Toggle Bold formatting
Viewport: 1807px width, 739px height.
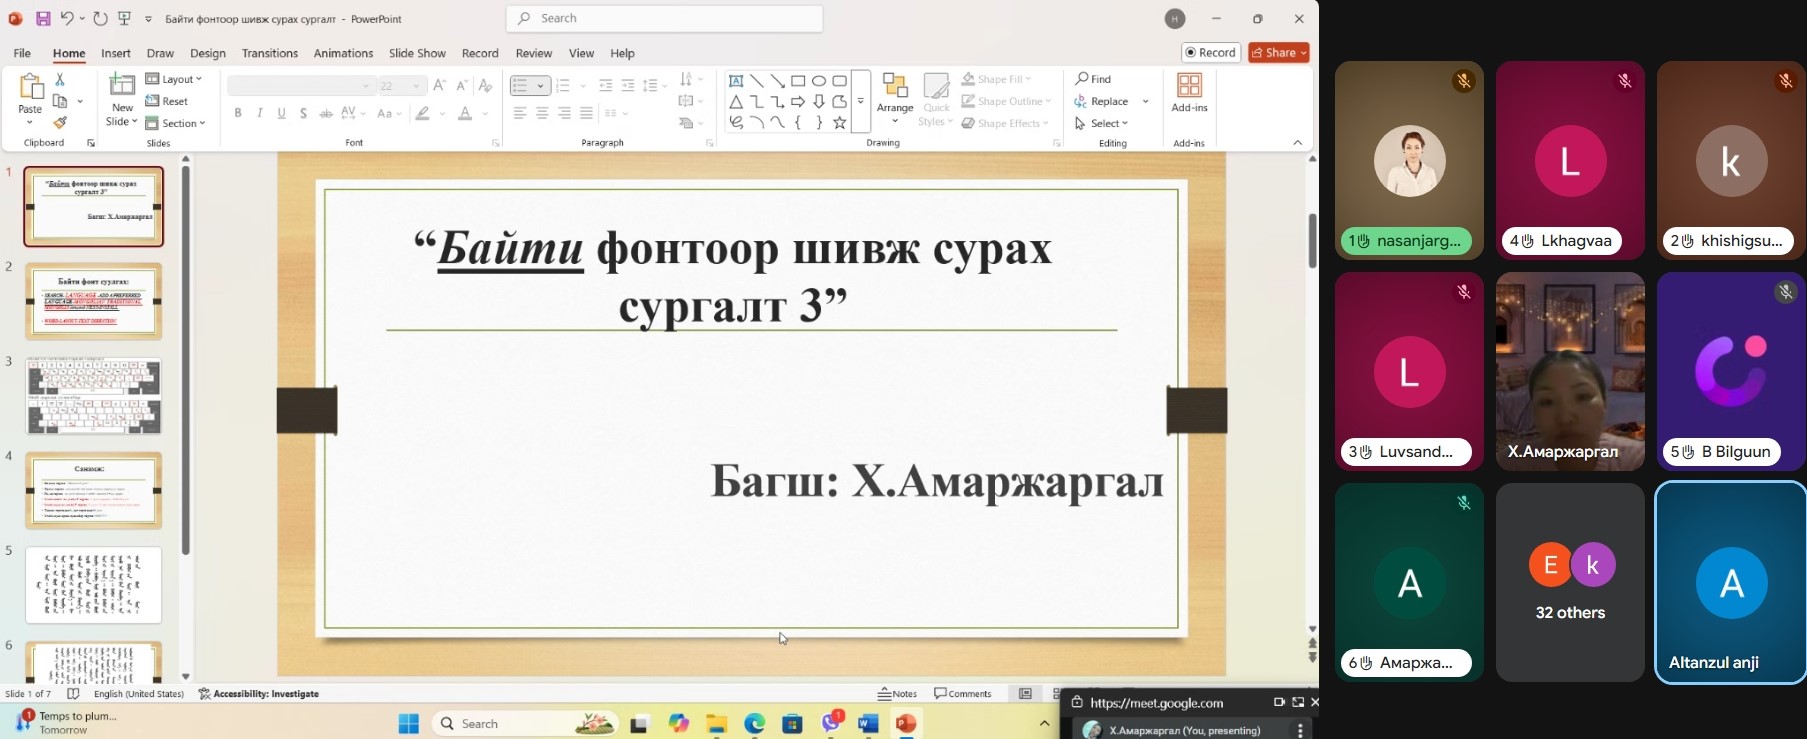(238, 114)
